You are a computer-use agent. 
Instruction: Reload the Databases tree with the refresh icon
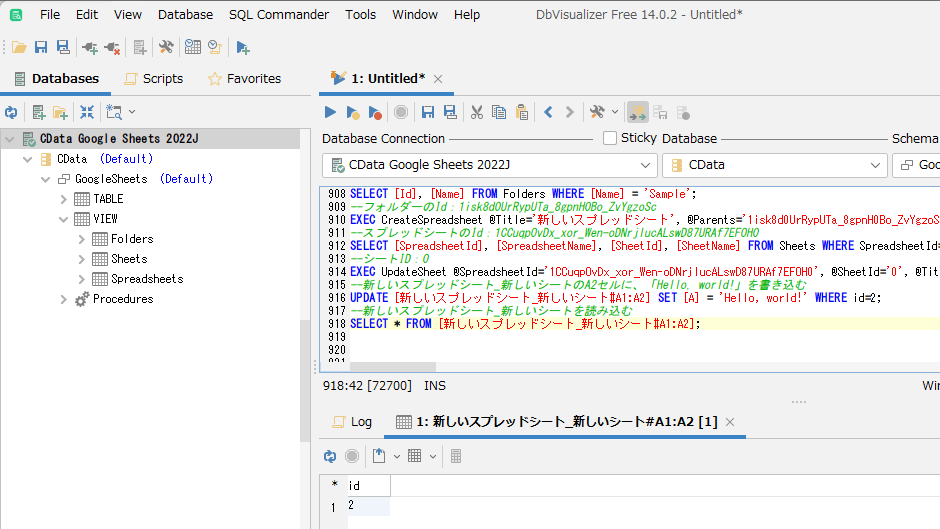point(11,112)
